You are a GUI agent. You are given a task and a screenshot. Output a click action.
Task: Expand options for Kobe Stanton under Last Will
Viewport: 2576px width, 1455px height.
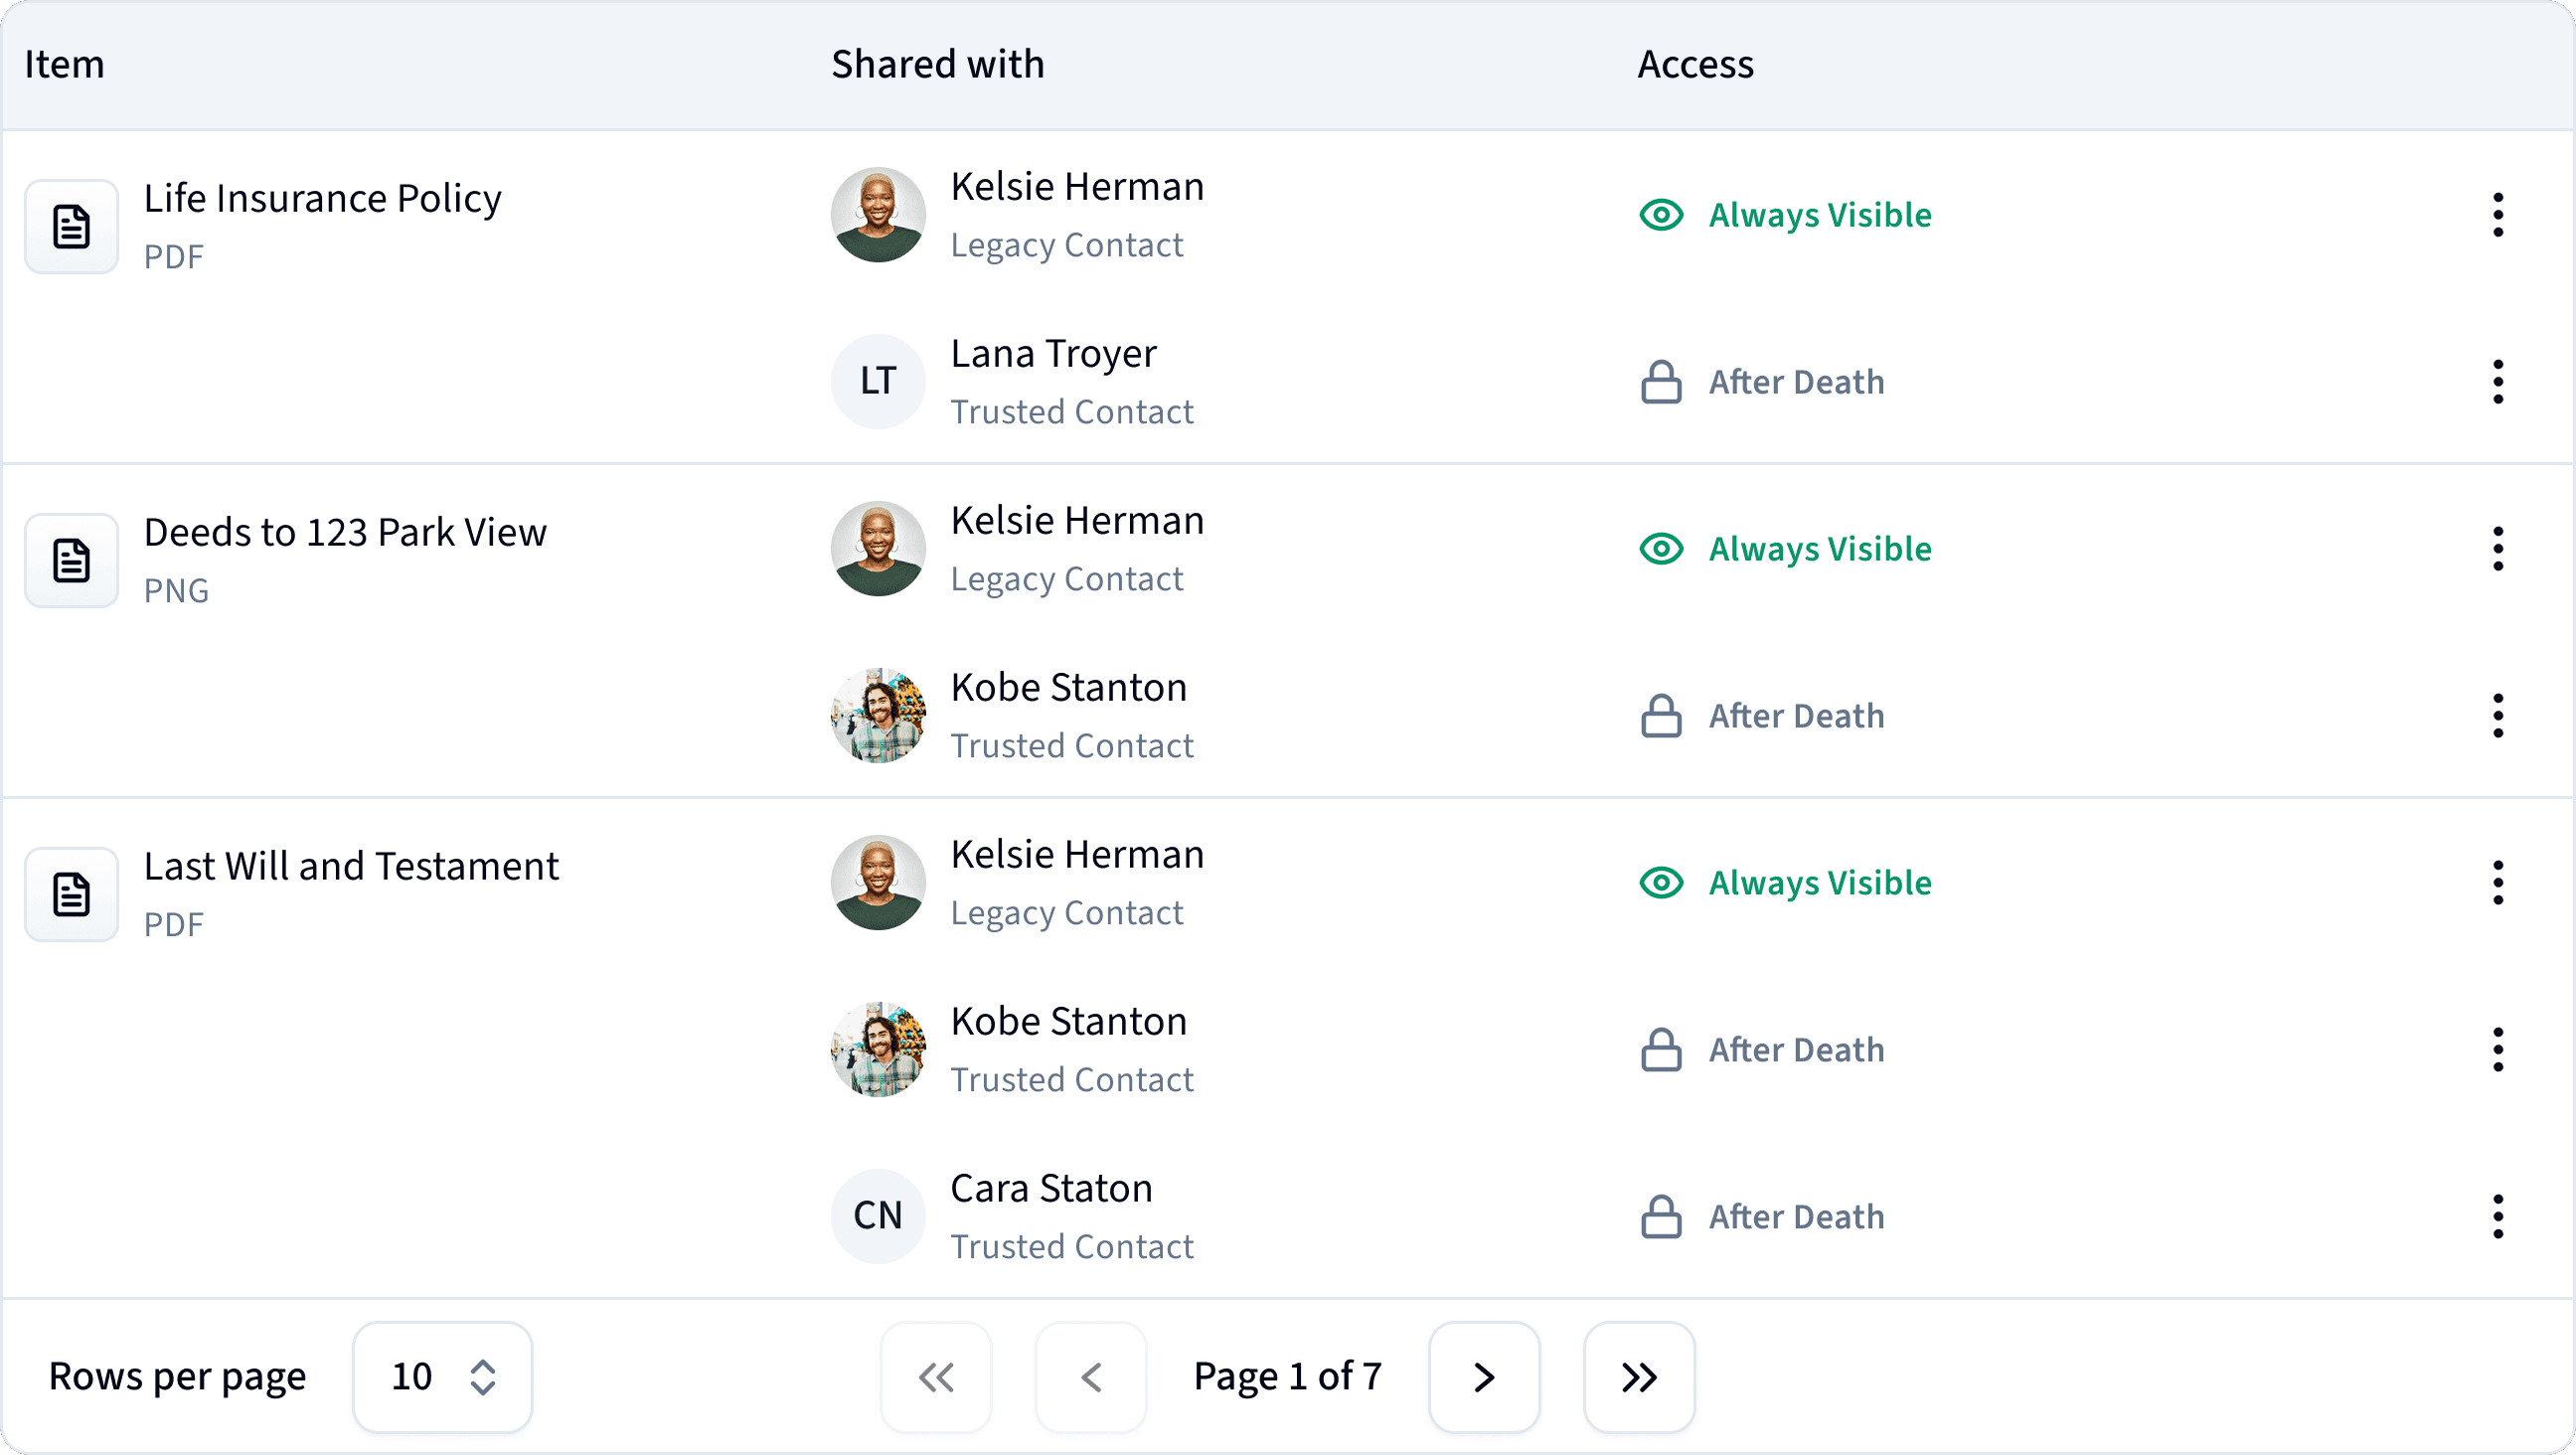(2497, 1050)
